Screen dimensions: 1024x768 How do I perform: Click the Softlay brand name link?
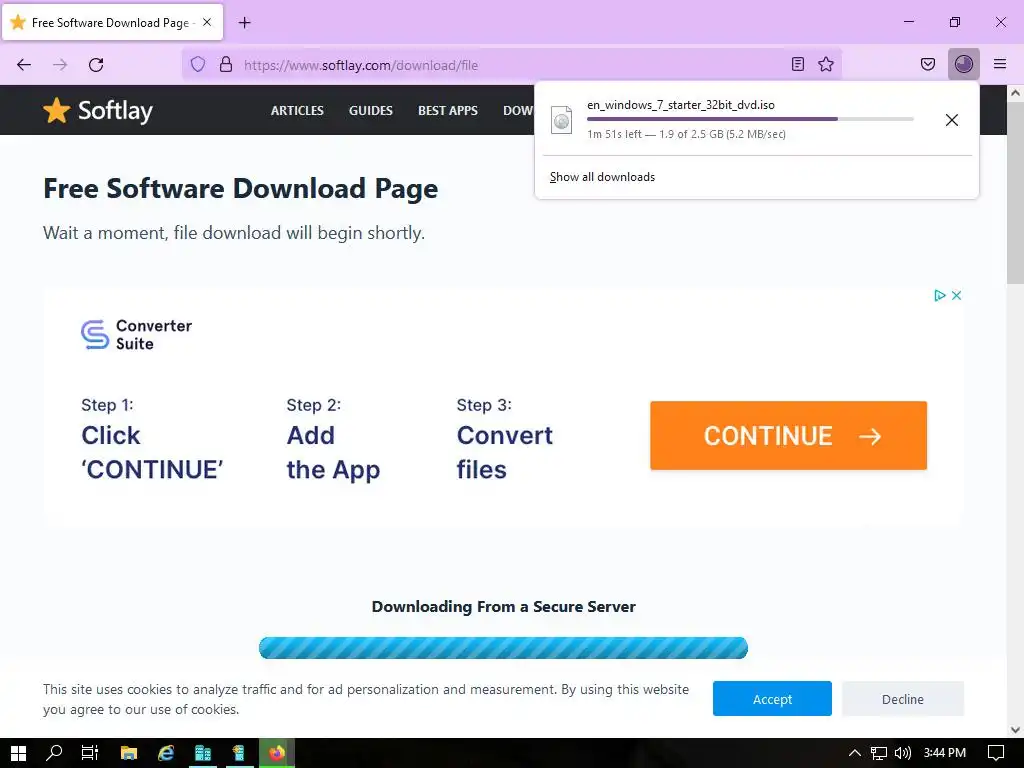(116, 111)
